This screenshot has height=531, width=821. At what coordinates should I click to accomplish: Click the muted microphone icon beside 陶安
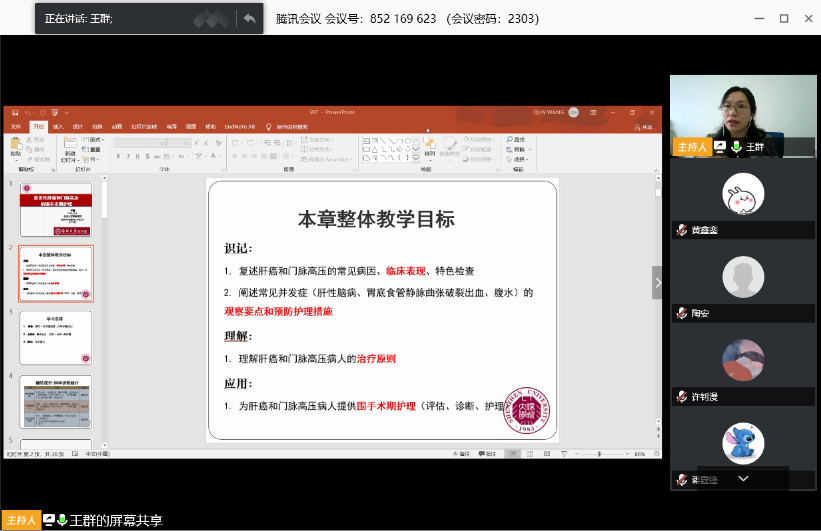(682, 313)
